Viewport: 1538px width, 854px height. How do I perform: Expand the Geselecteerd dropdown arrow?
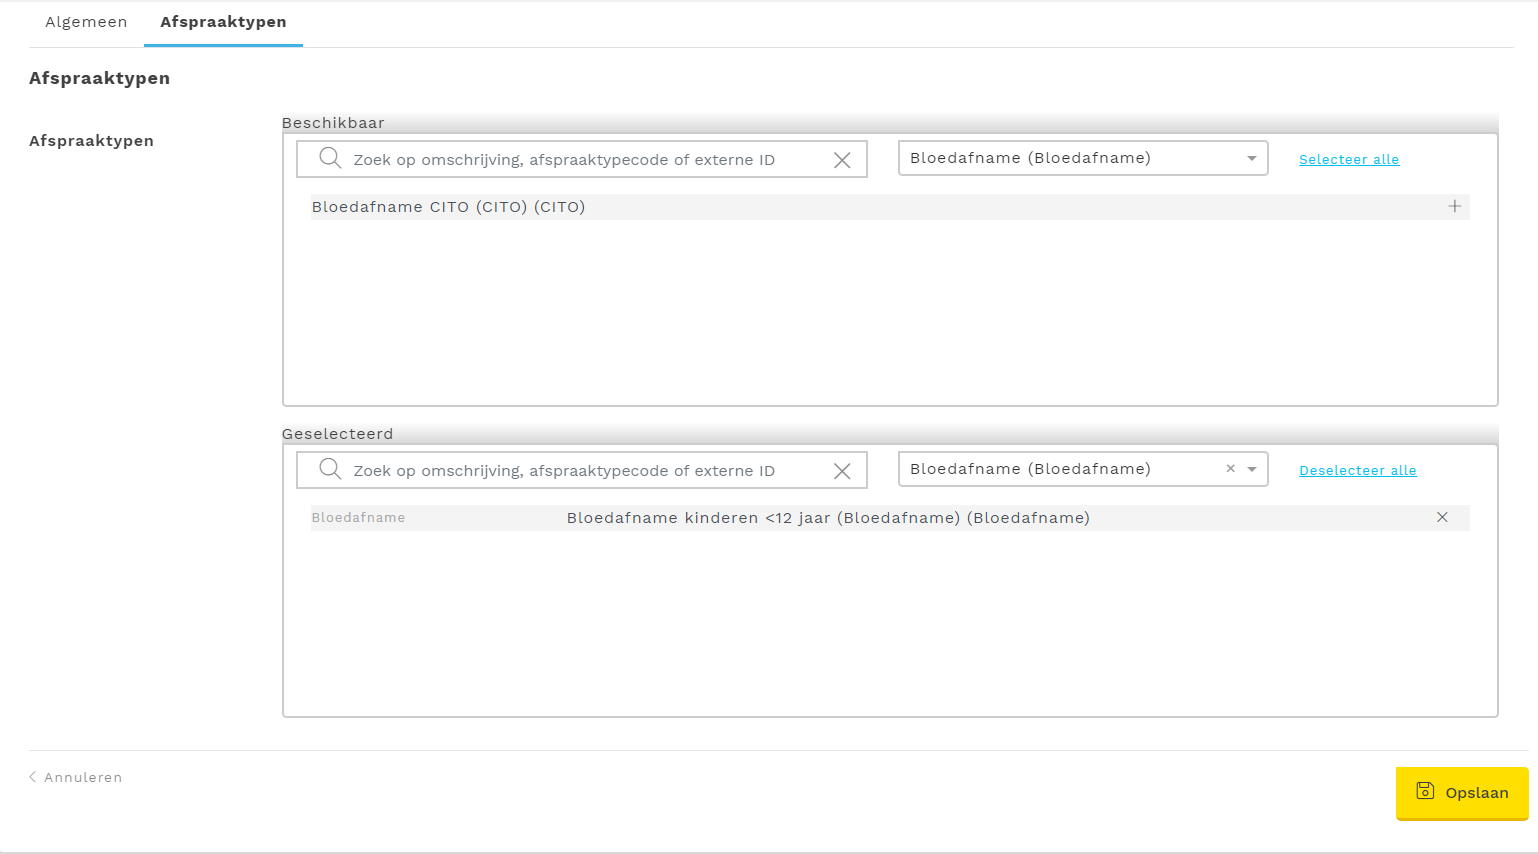[x=1252, y=469]
